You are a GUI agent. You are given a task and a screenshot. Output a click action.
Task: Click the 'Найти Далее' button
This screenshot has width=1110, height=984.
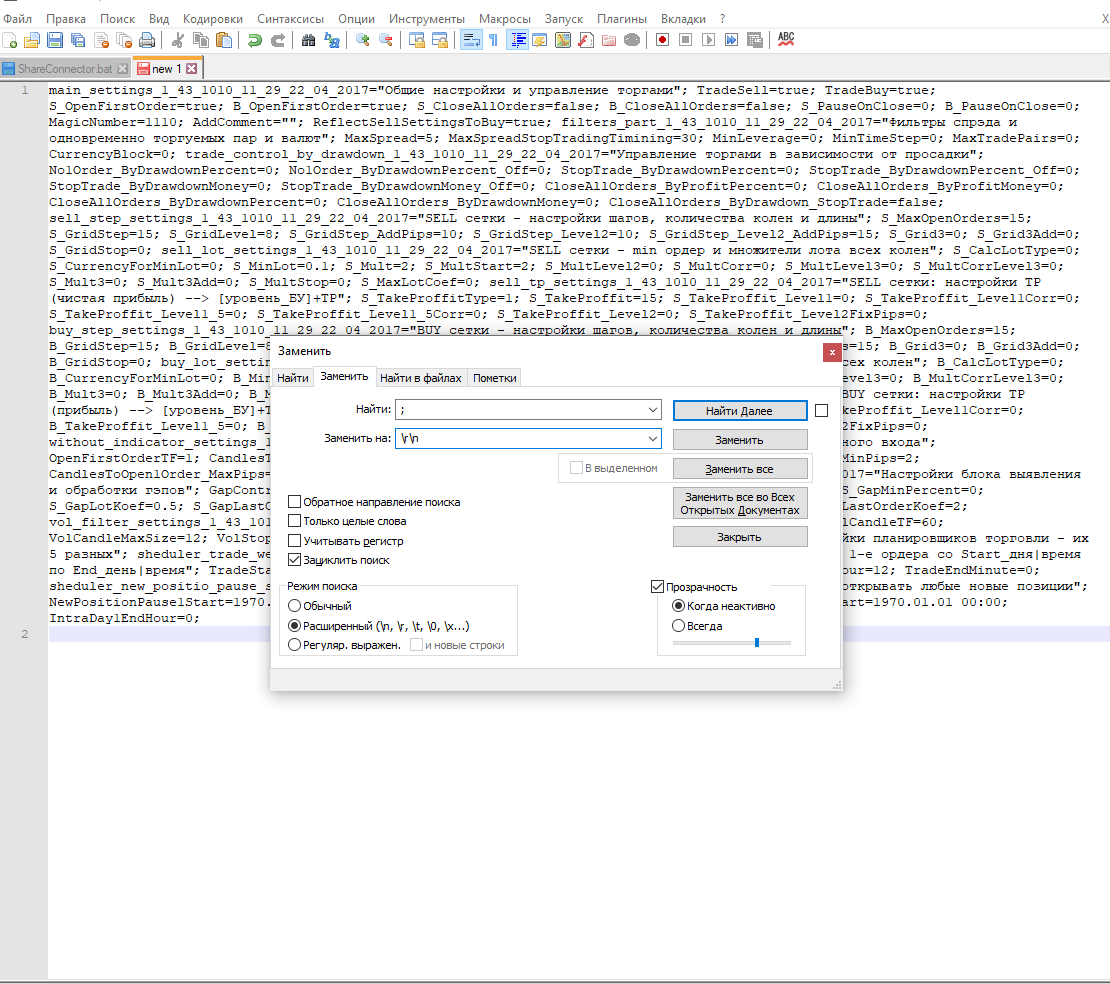pyautogui.click(x=740, y=411)
